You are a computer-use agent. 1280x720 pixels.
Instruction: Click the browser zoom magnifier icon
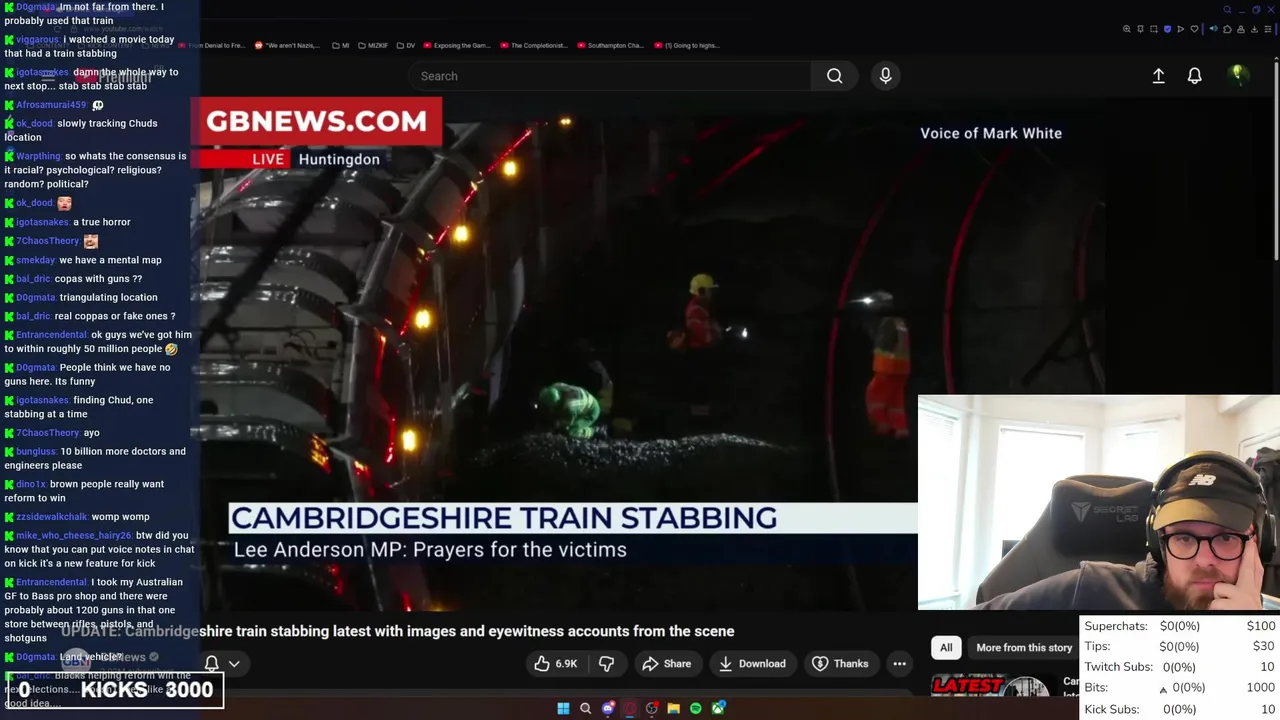tap(1127, 29)
